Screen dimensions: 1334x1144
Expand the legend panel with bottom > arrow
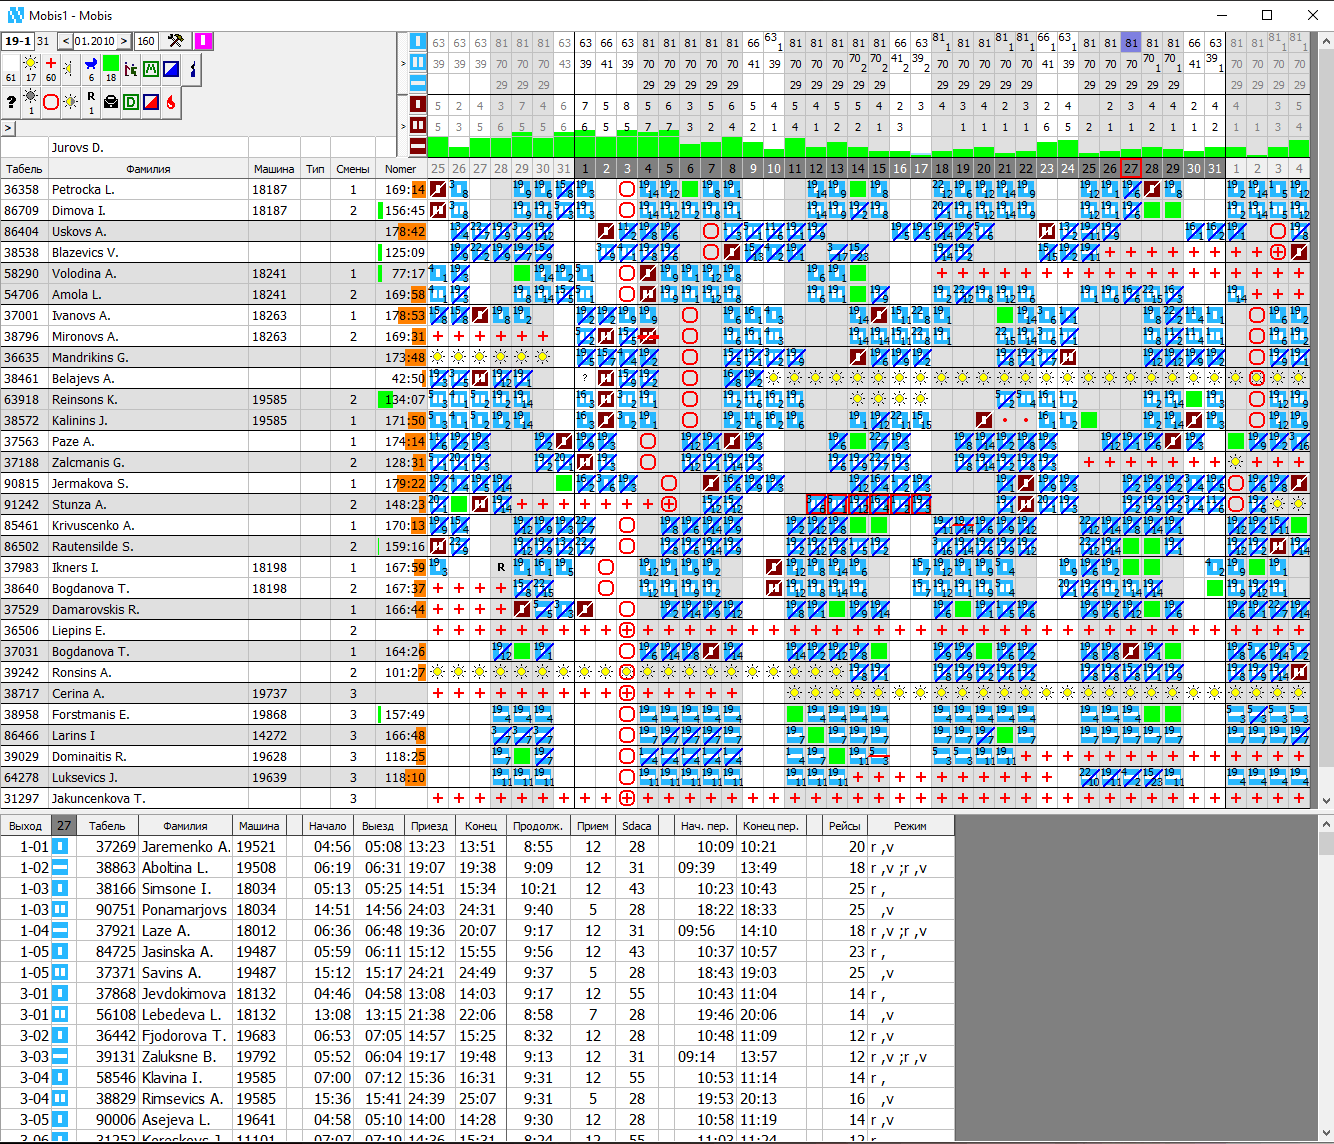tap(7, 128)
